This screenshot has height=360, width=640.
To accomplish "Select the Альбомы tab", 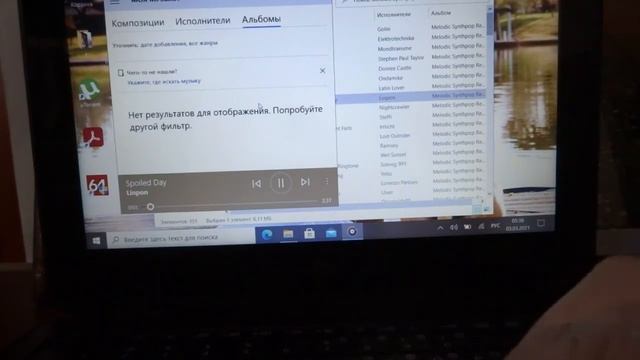I will 261,19.
